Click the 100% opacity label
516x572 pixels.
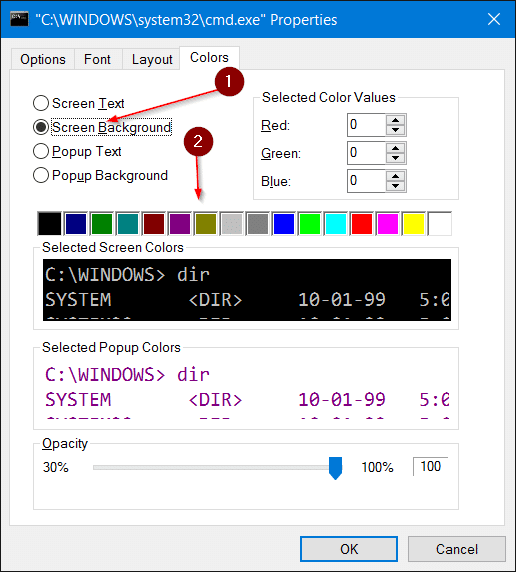coord(377,467)
